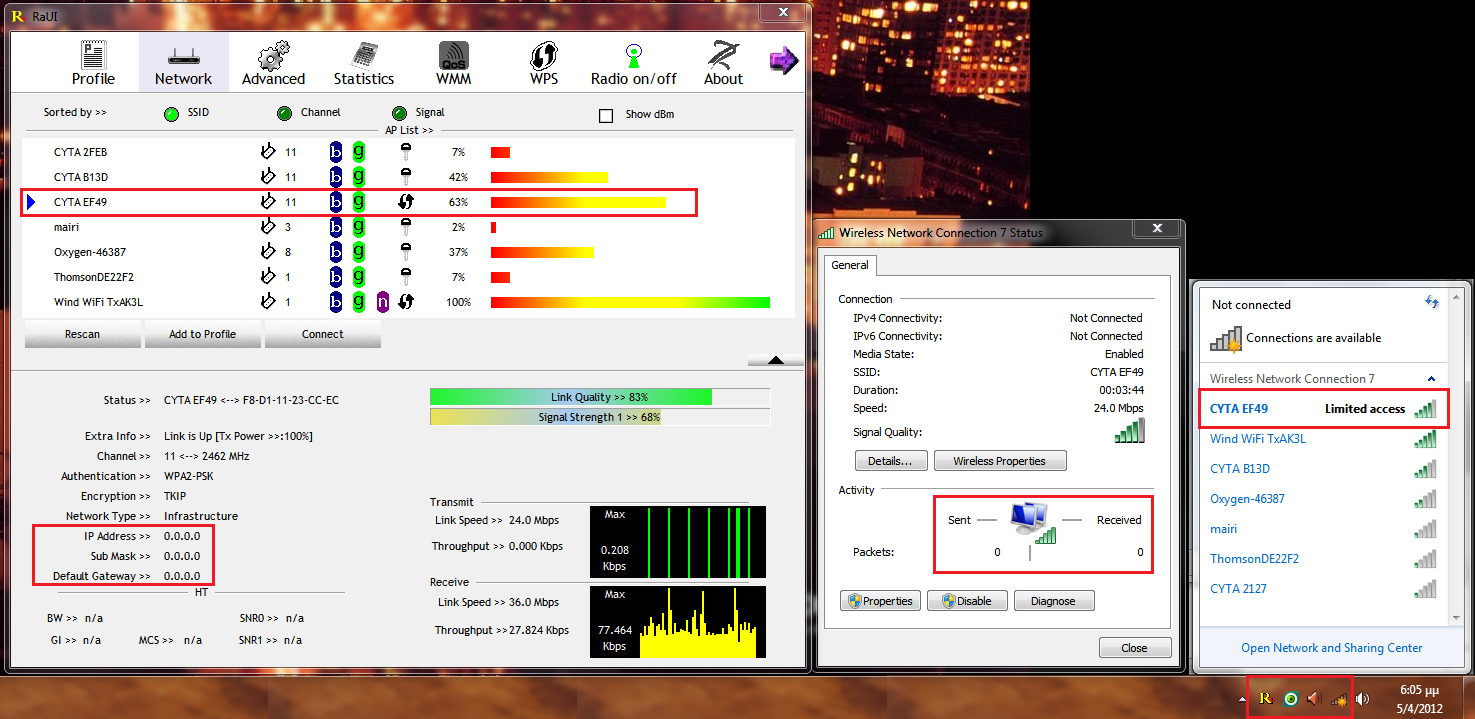Viewport: 1475px width, 719px height.
Task: Select CYTA 2127 in network flyout
Action: tap(1324, 589)
